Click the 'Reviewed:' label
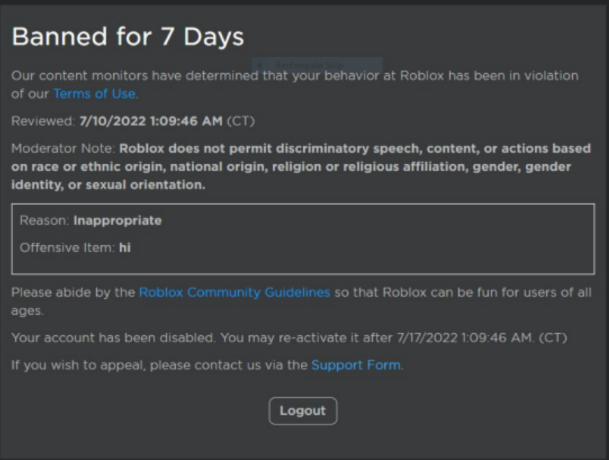609x460 pixels. [43, 121]
